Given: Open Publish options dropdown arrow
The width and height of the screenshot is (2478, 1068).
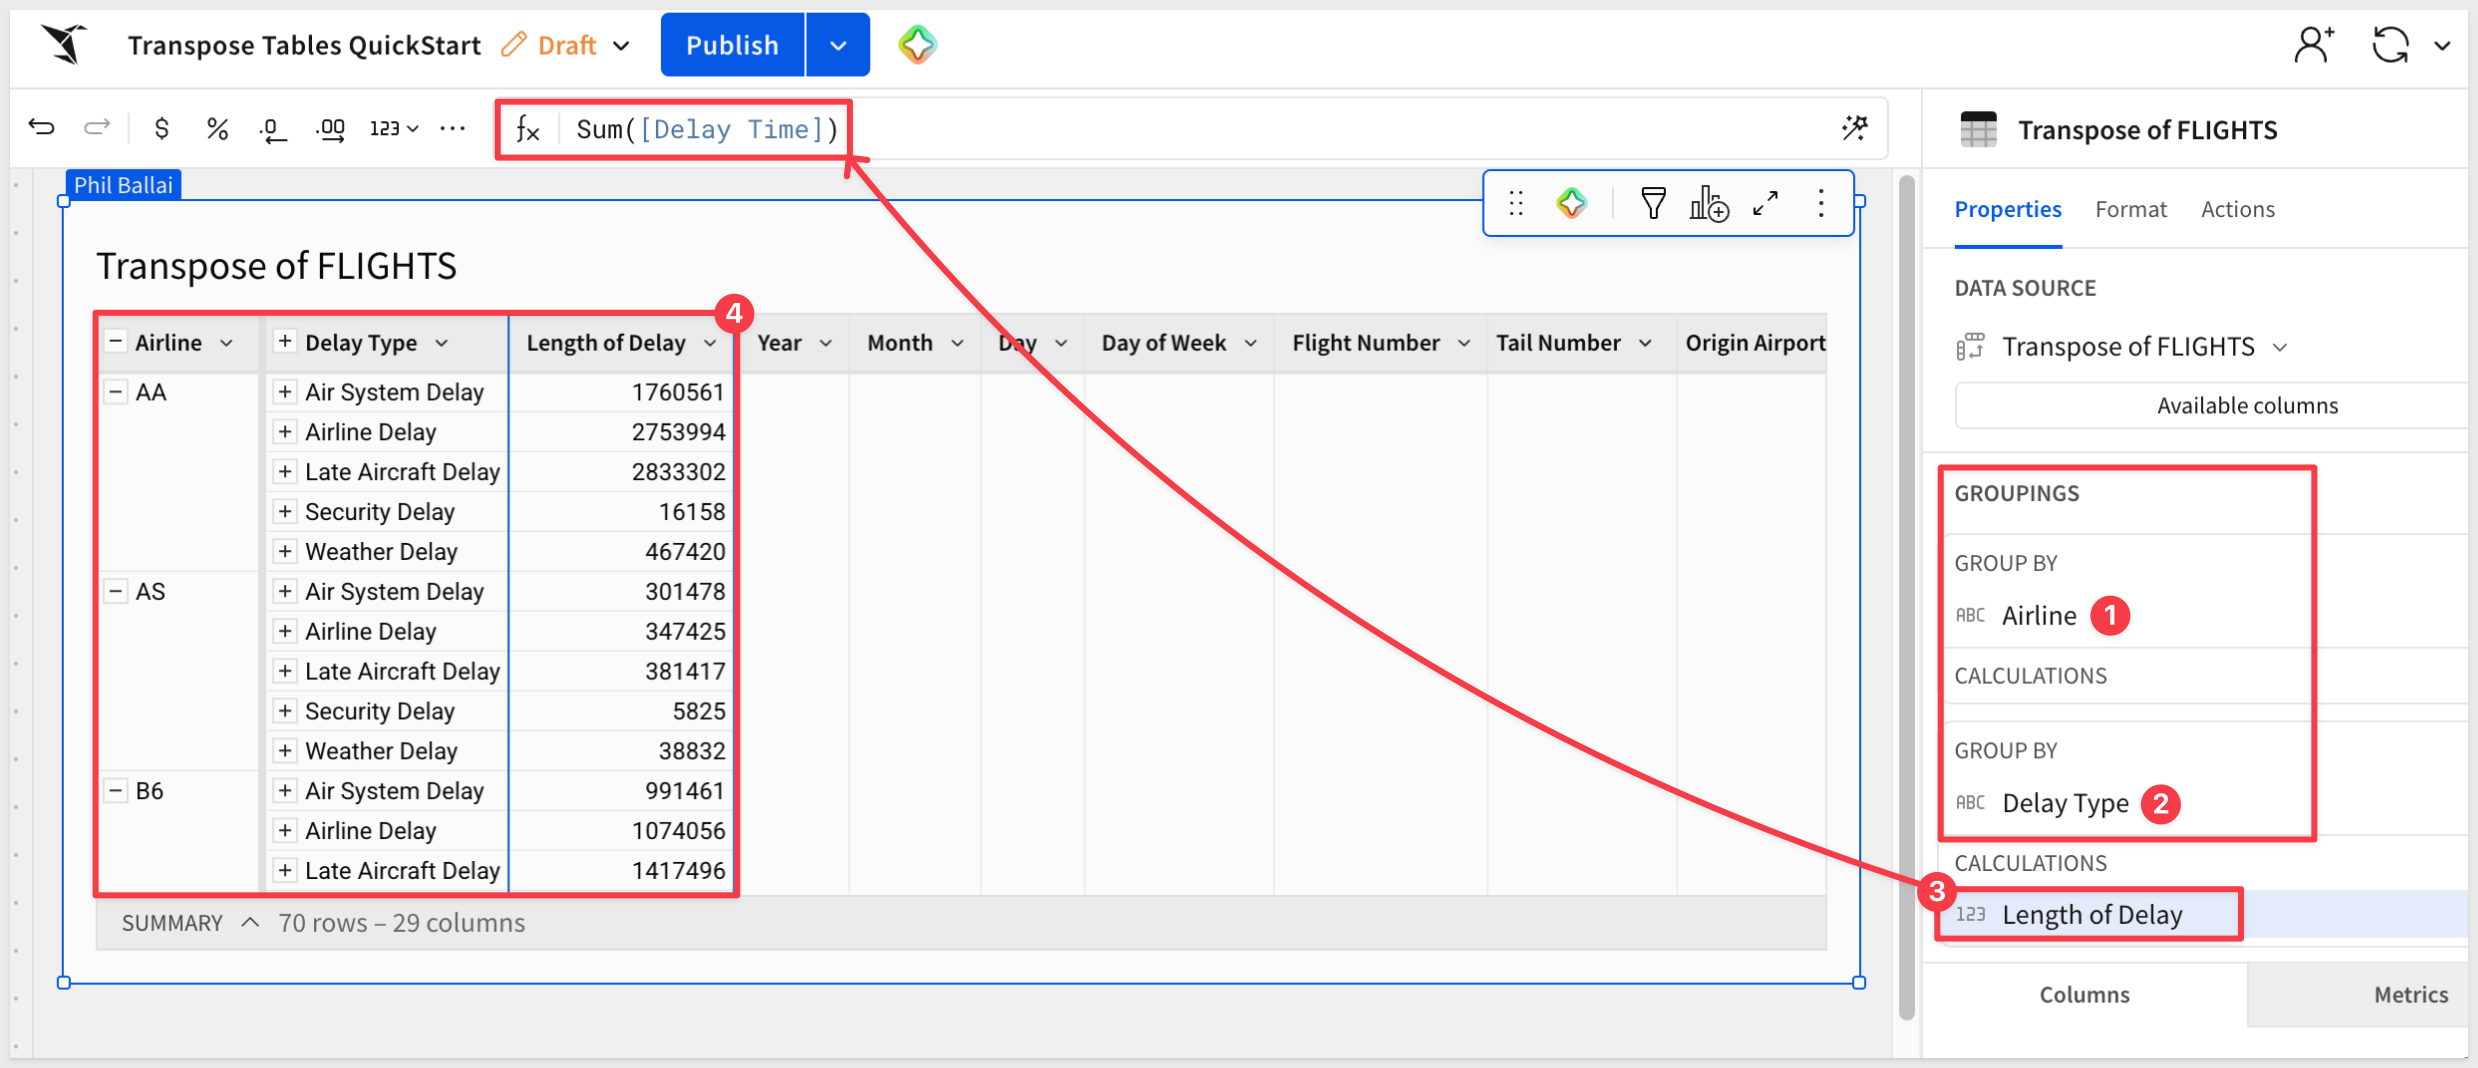Looking at the screenshot, I should pos(838,45).
